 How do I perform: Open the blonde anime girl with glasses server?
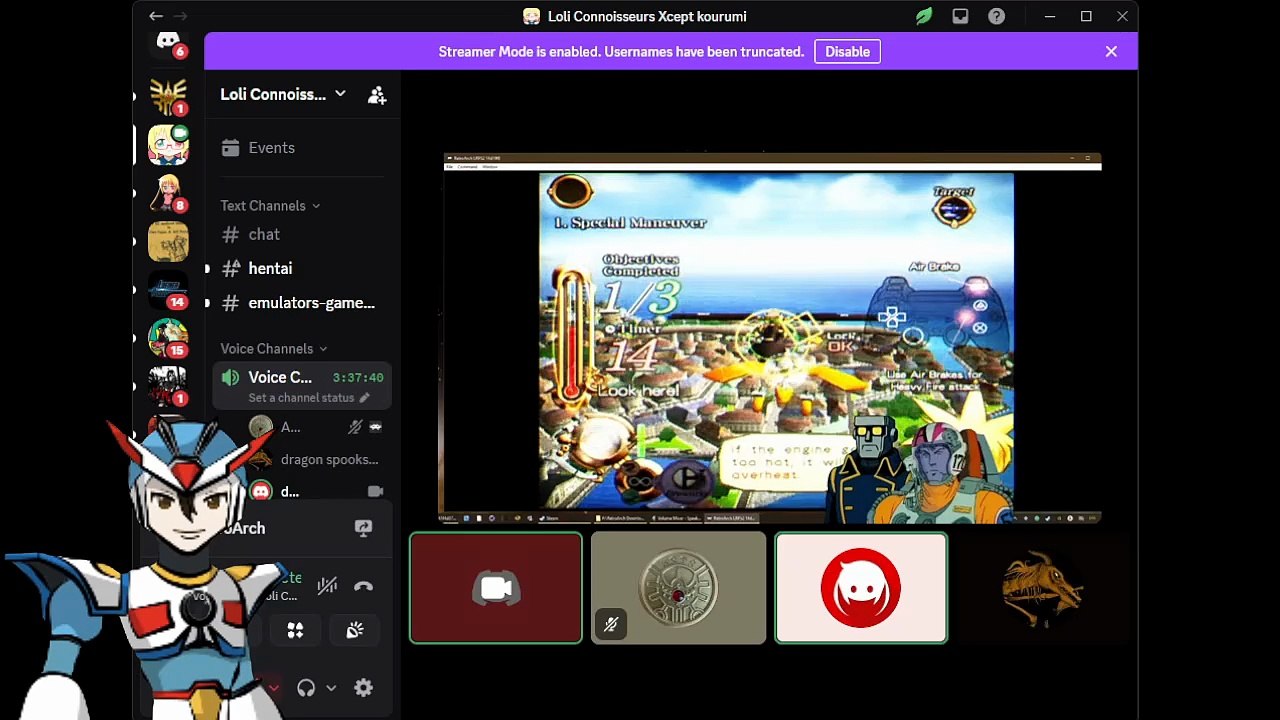coord(168,145)
